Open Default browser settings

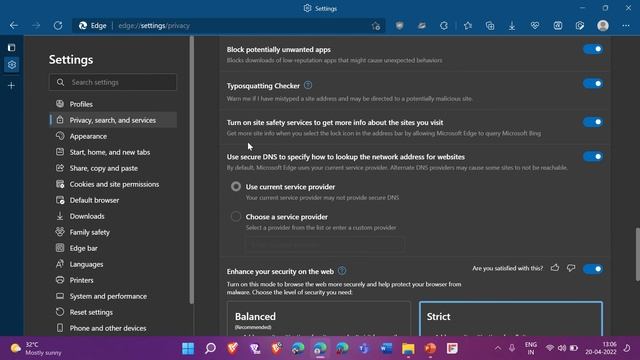coord(113,200)
